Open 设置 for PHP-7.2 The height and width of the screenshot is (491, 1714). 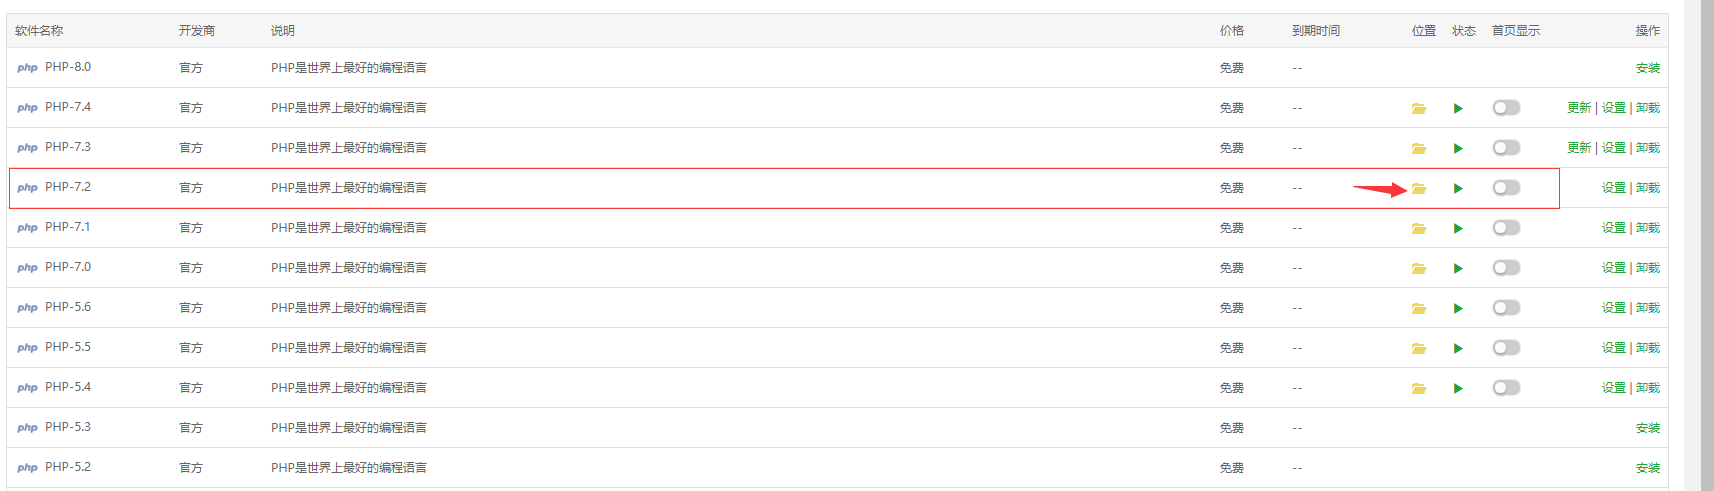1613,188
